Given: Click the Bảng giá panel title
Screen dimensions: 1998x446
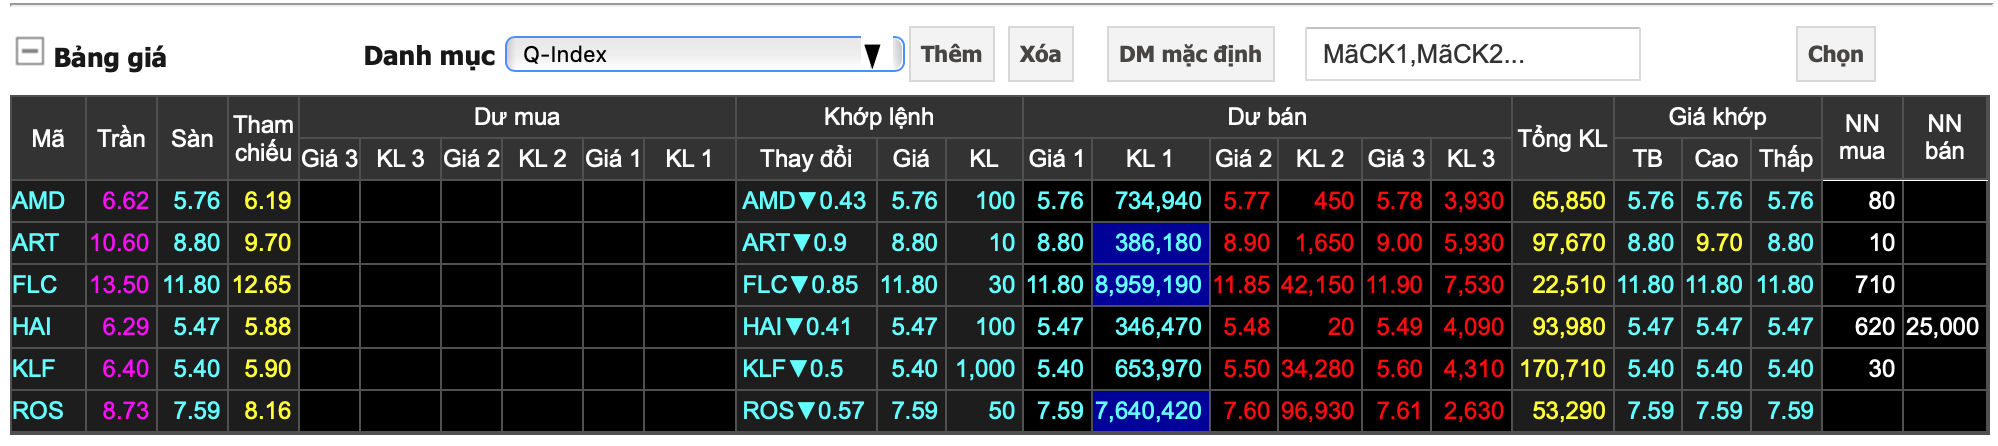Looking at the screenshot, I should point(110,58).
